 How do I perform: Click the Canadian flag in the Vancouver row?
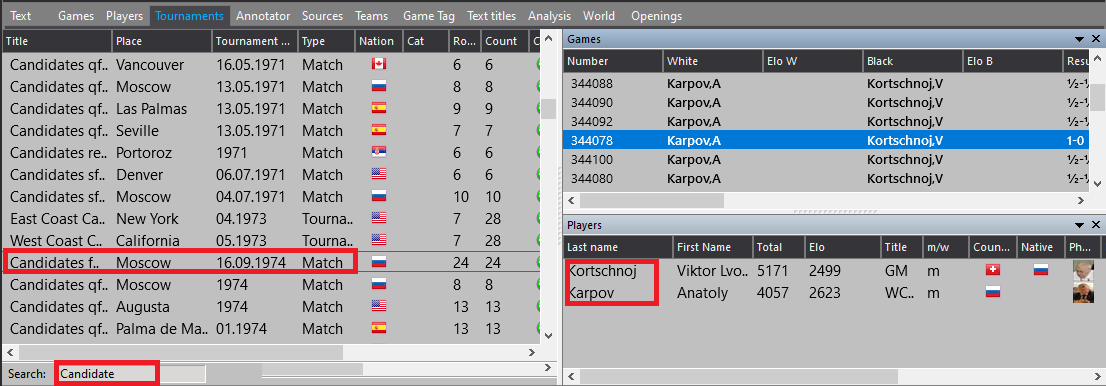[379, 64]
